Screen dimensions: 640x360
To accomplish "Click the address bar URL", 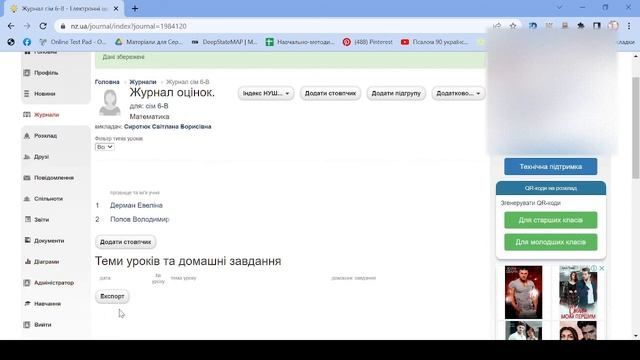I will [x=128, y=26].
